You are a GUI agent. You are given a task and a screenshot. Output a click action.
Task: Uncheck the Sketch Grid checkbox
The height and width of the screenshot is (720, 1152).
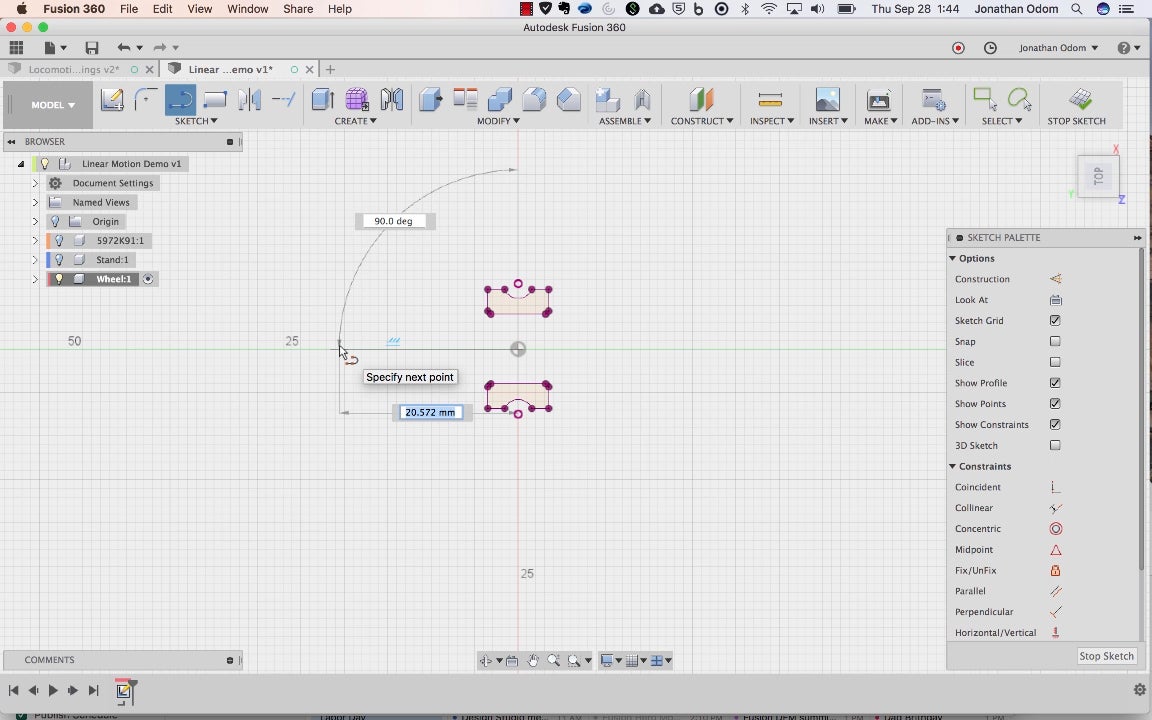[x=1055, y=321]
